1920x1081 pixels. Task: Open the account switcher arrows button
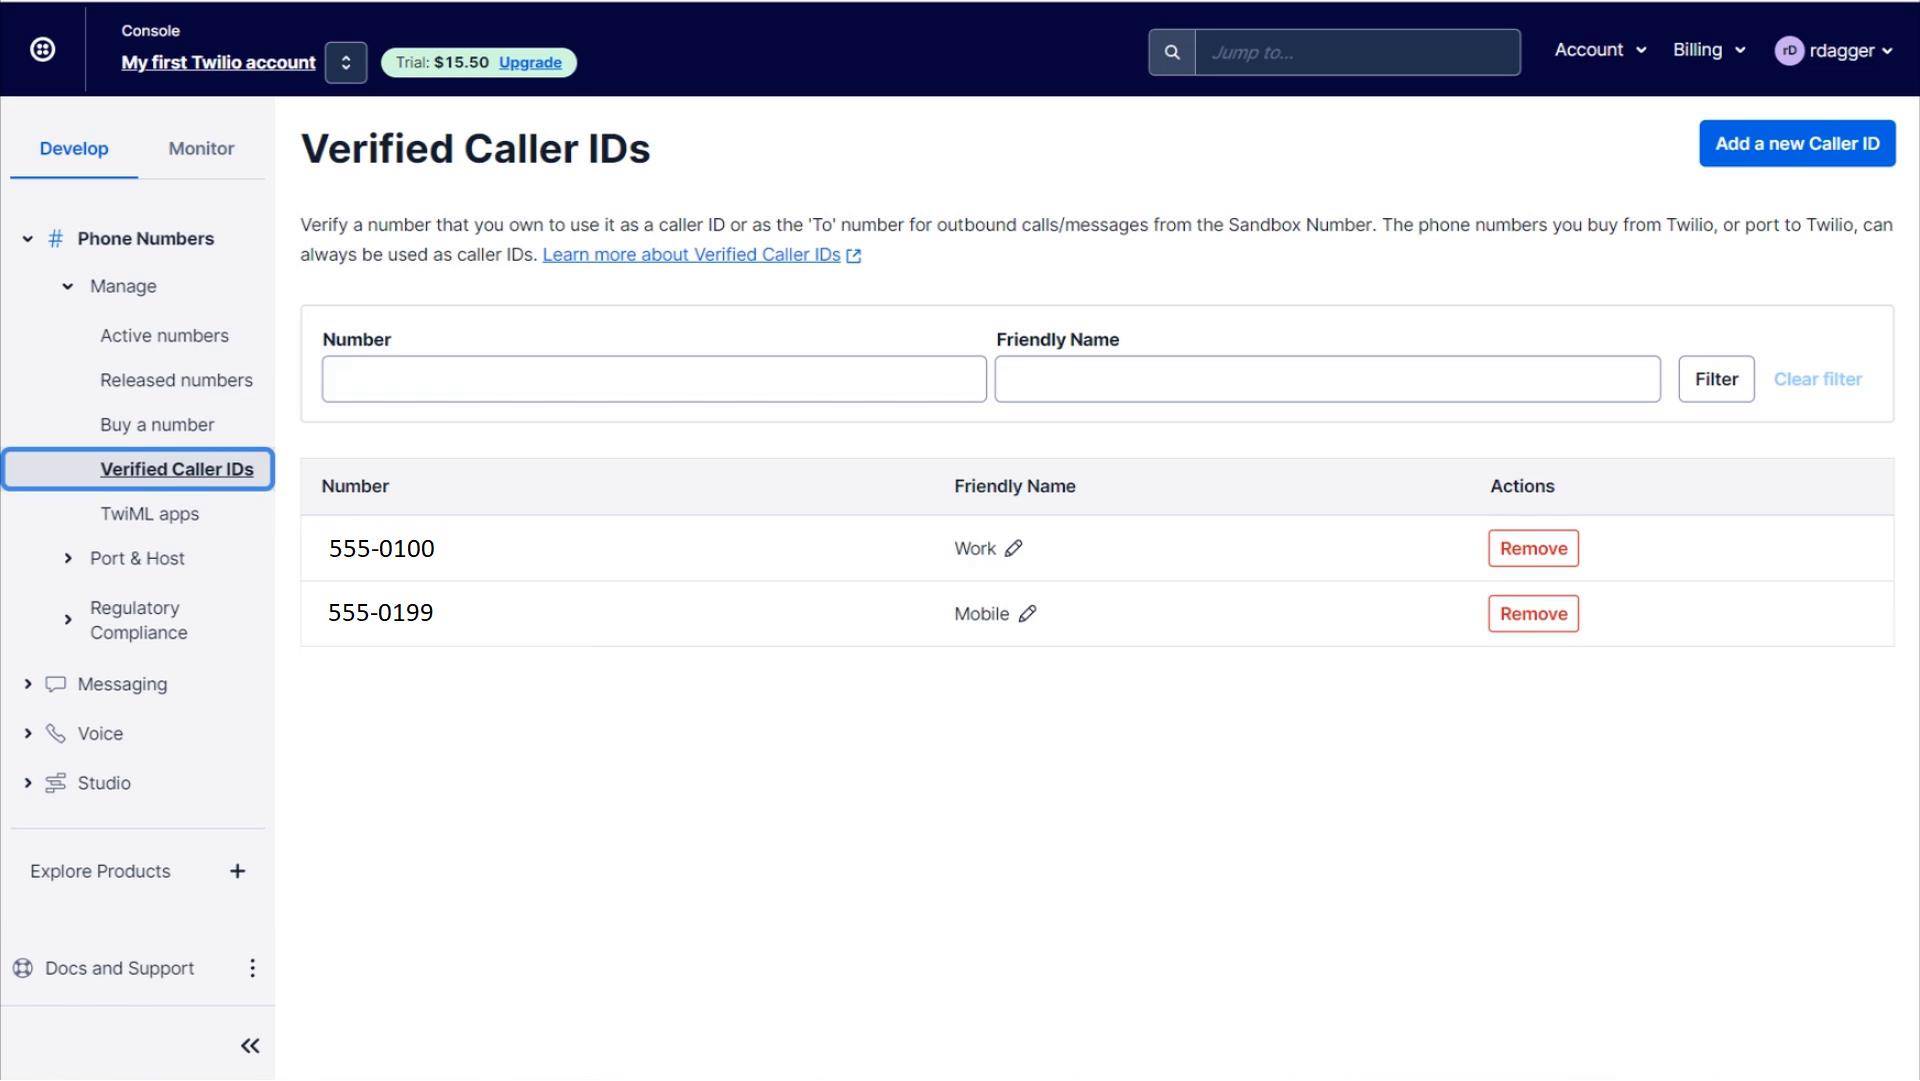(x=346, y=62)
